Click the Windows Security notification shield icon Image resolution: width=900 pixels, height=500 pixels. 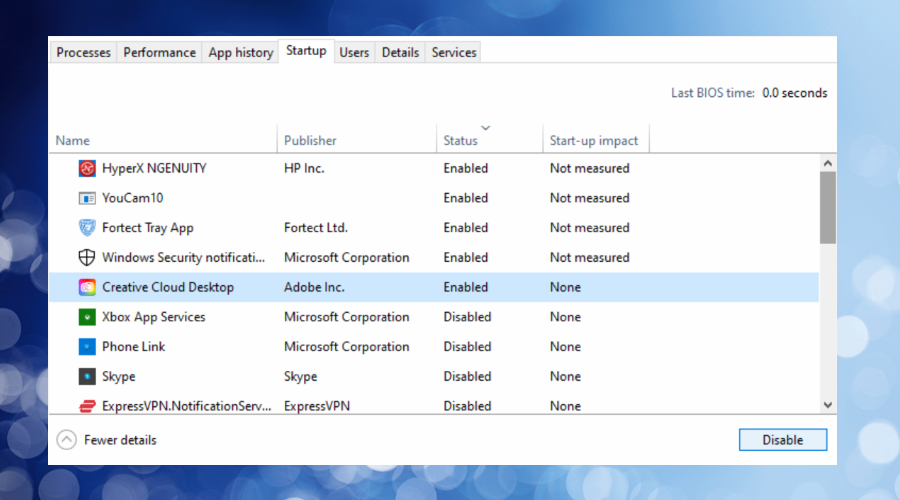pyautogui.click(x=87, y=257)
